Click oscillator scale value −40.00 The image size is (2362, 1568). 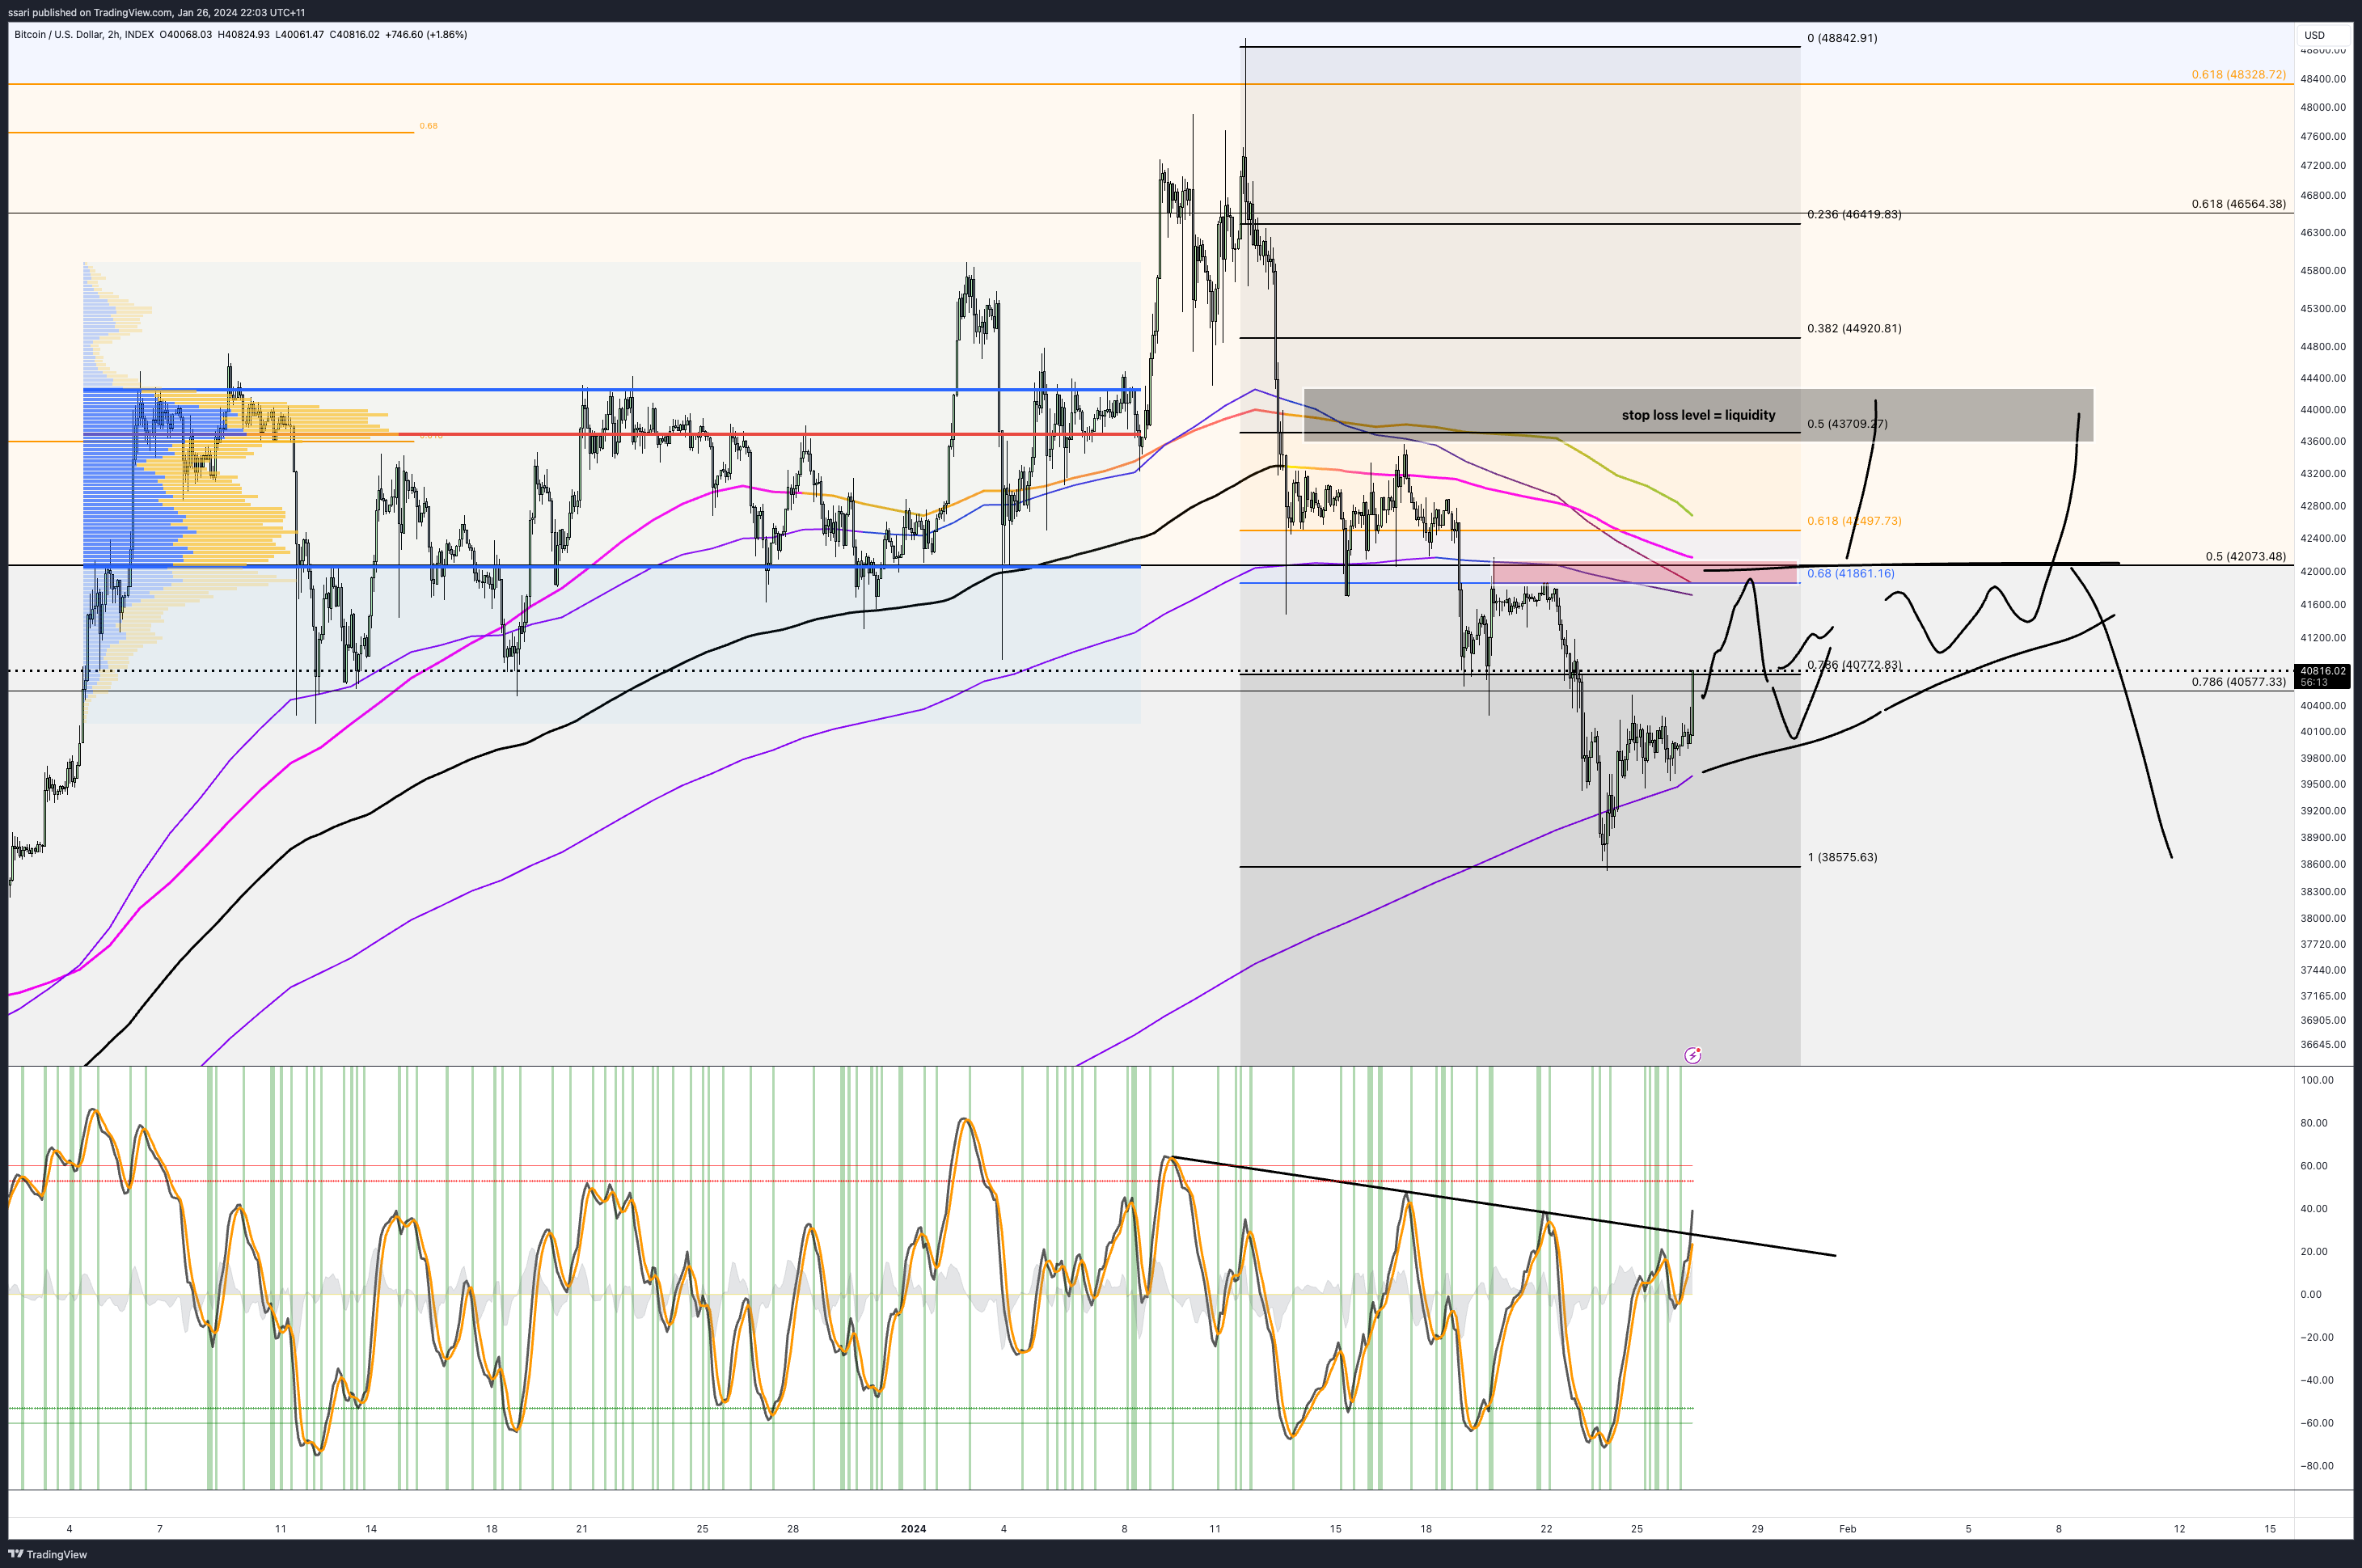pos(2316,1380)
